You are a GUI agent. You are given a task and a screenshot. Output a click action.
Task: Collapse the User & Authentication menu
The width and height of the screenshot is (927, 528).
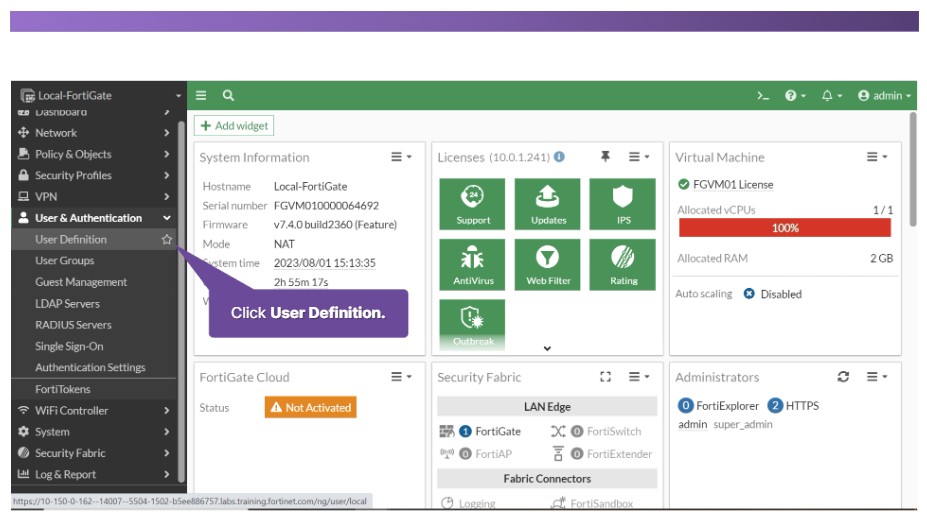tap(94, 218)
